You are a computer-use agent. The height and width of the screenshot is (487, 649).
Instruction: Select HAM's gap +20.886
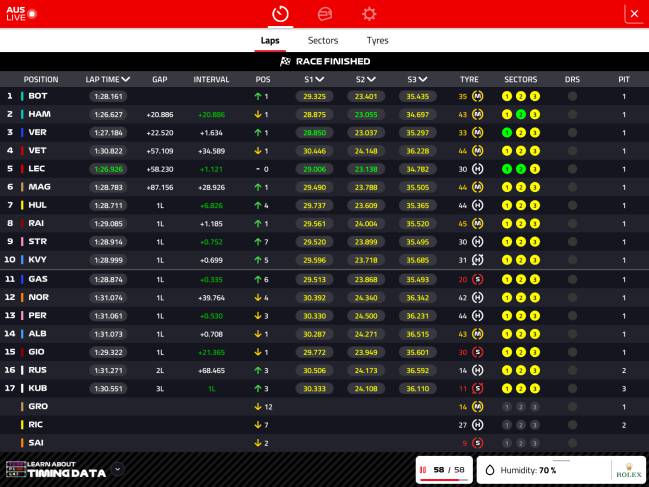coord(160,115)
